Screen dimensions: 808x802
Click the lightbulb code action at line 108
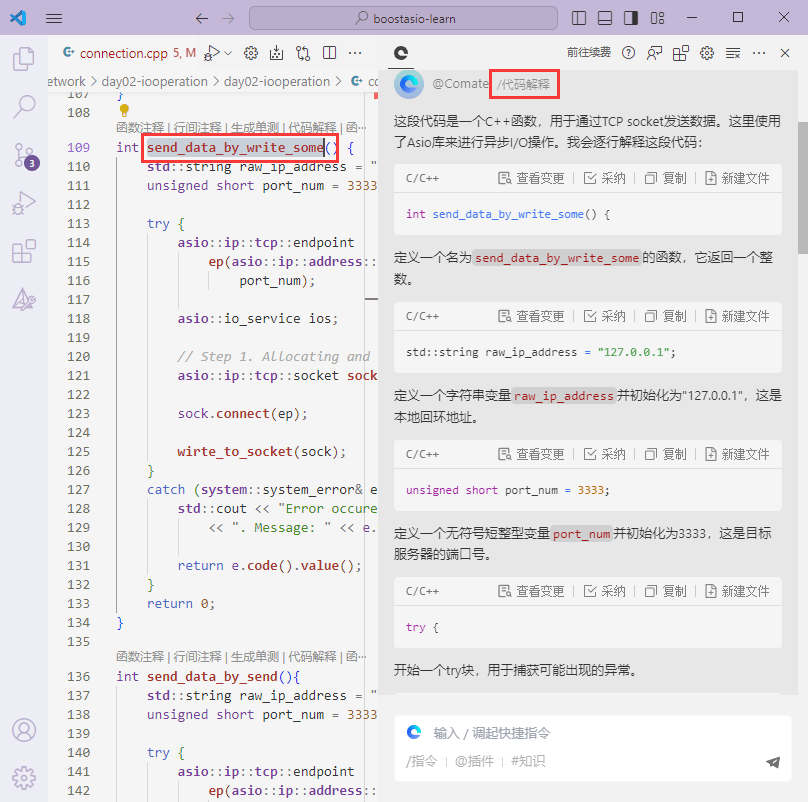coord(124,110)
